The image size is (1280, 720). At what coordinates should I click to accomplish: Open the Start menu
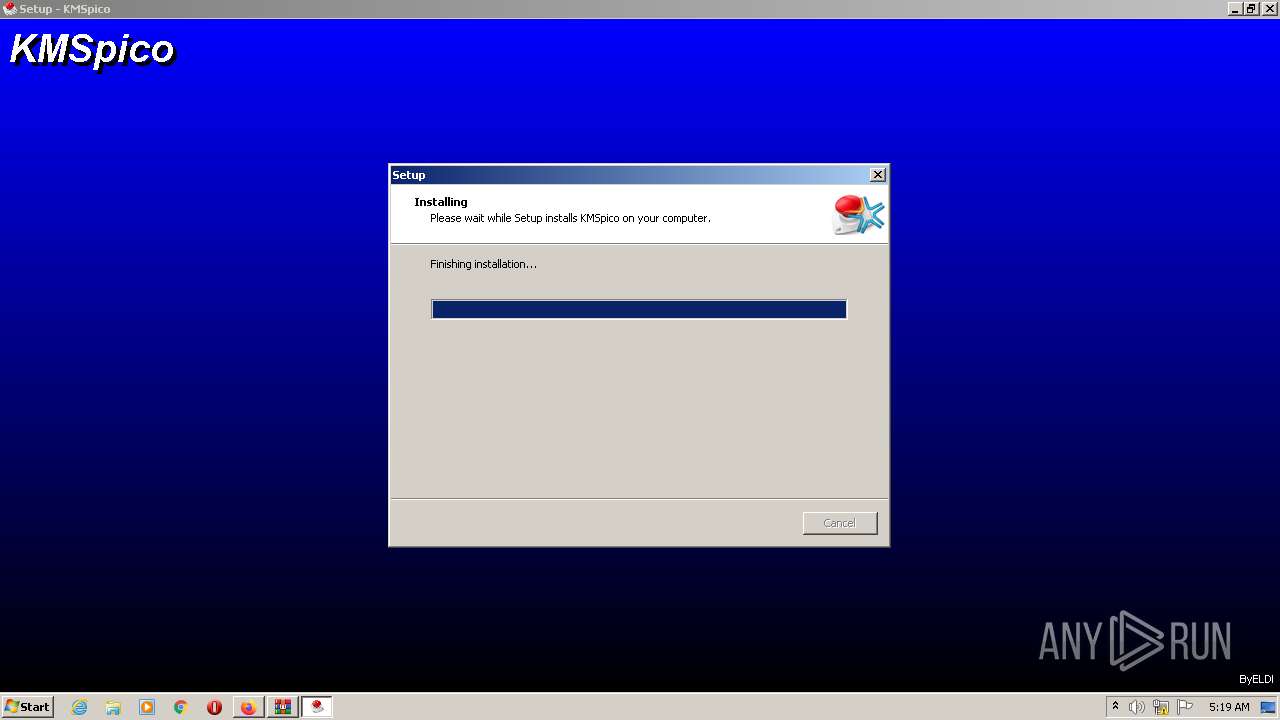point(27,707)
